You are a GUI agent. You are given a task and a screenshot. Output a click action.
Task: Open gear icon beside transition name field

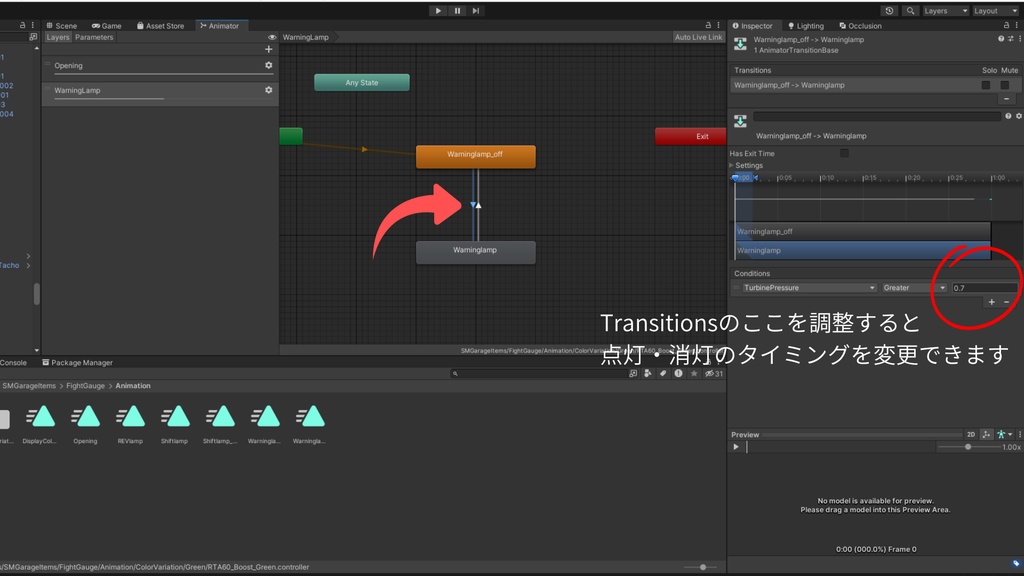point(1019,116)
